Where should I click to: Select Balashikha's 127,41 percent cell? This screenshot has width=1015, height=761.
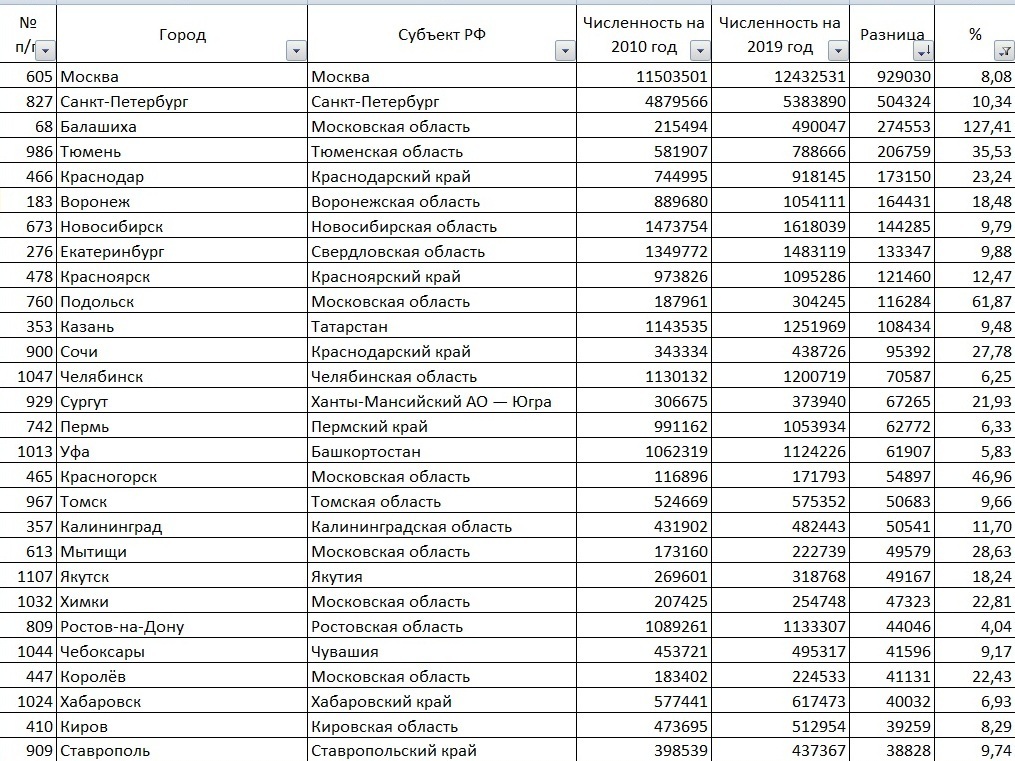(x=975, y=127)
